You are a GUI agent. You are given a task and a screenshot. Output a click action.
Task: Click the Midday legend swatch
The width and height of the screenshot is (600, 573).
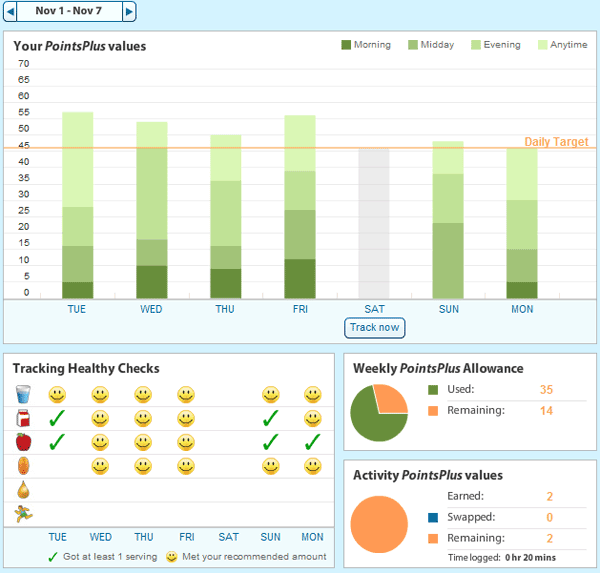click(413, 45)
